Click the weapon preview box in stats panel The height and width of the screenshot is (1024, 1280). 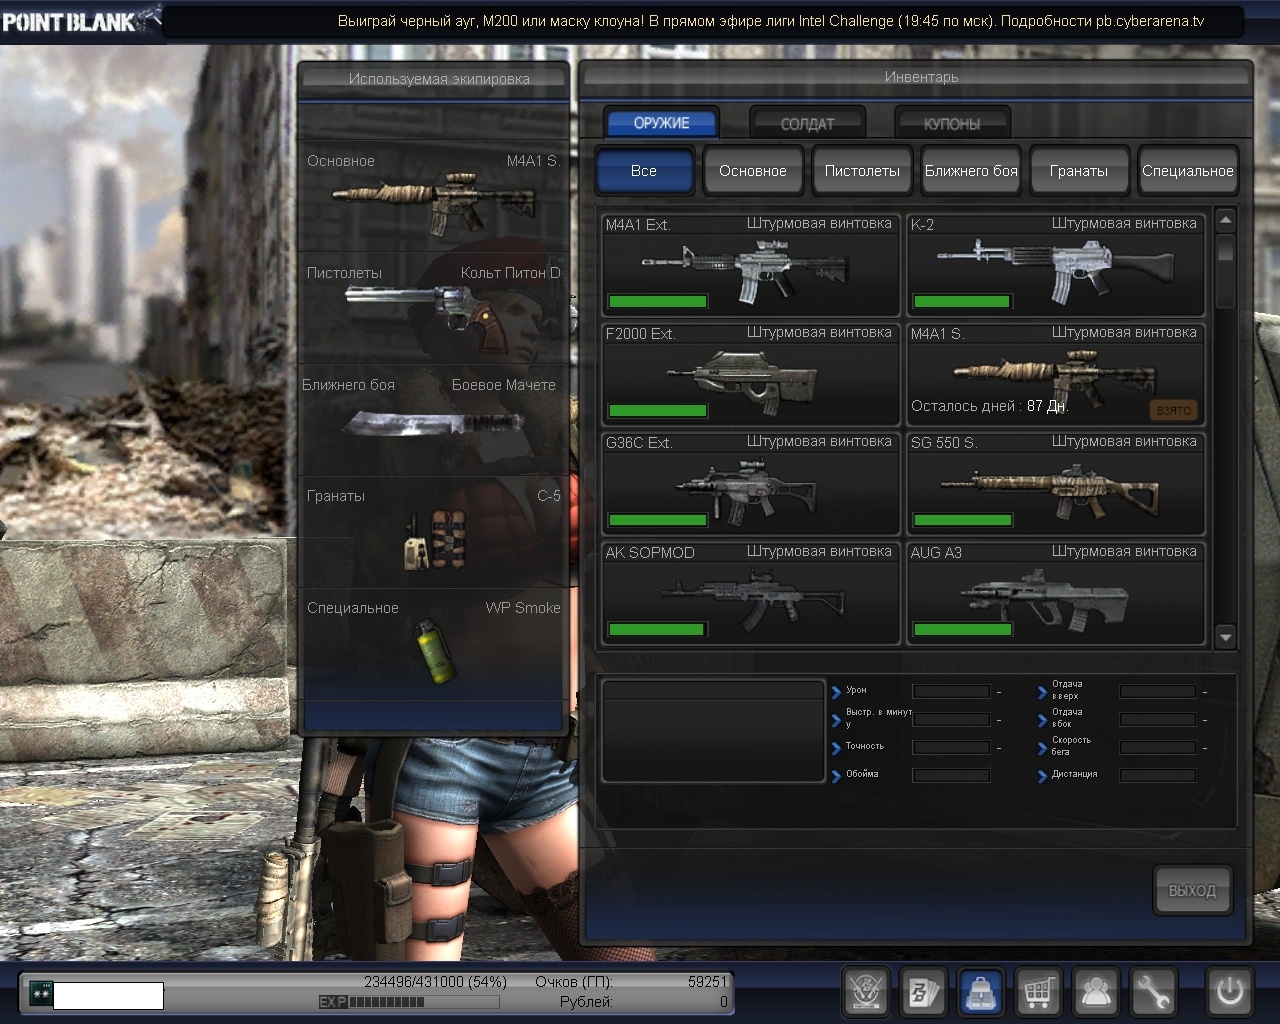click(x=713, y=731)
